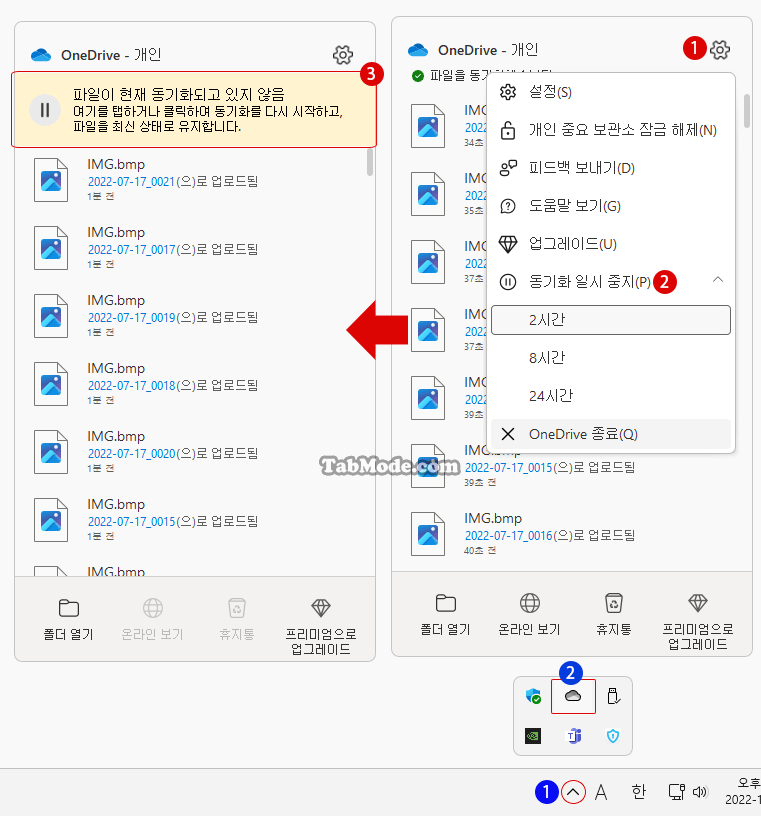Open 설정(S) menu entry
The width and height of the screenshot is (761, 816).
point(611,92)
